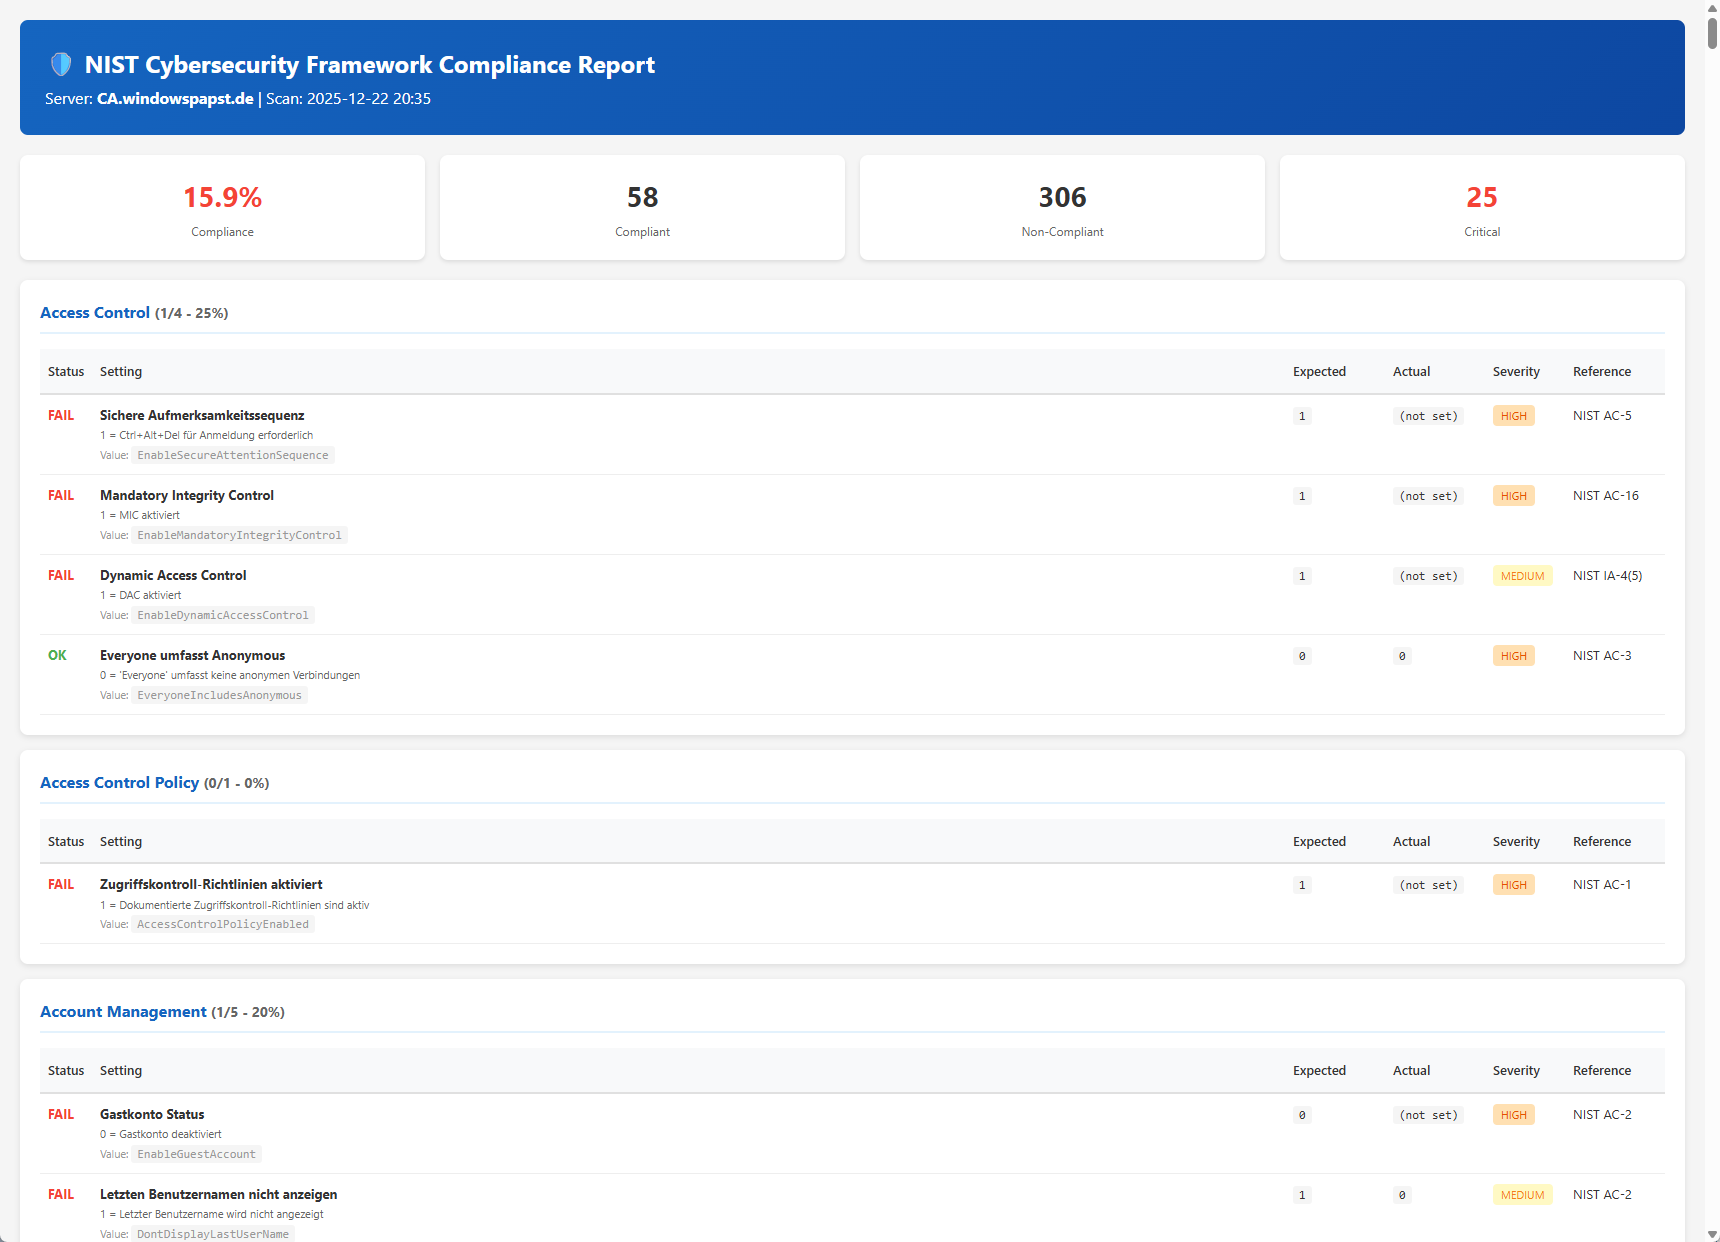Click the shield icon in report header
The height and width of the screenshot is (1242, 1720).
click(x=61, y=65)
